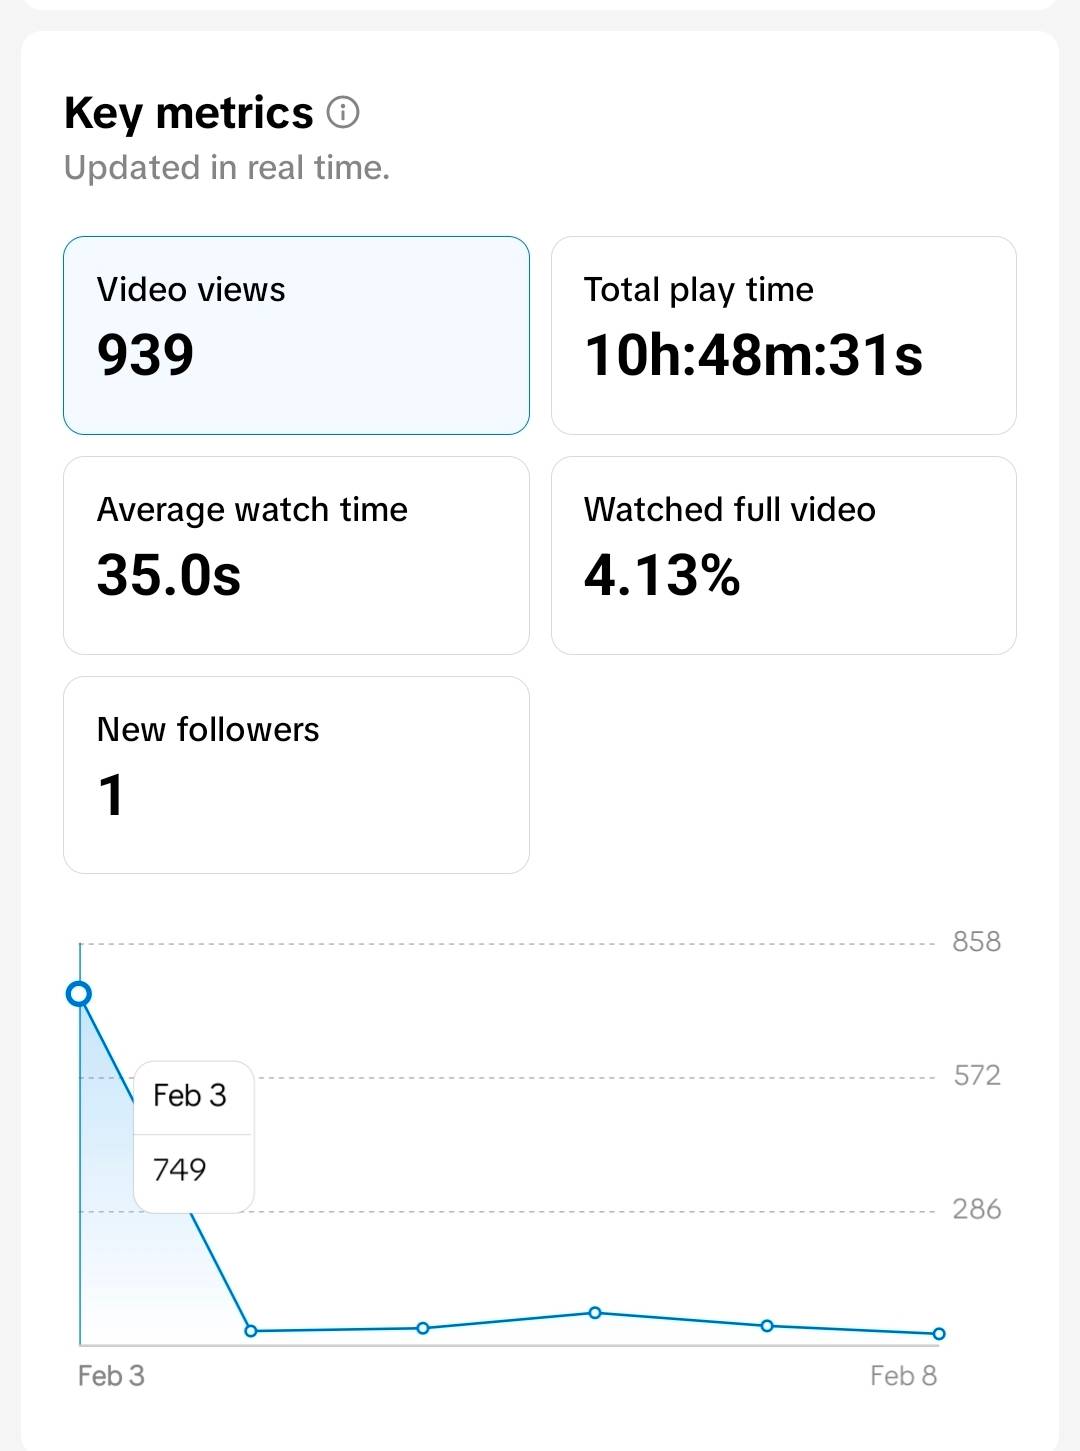Select the Total play time card
The image size is (1080, 1451).
point(783,335)
